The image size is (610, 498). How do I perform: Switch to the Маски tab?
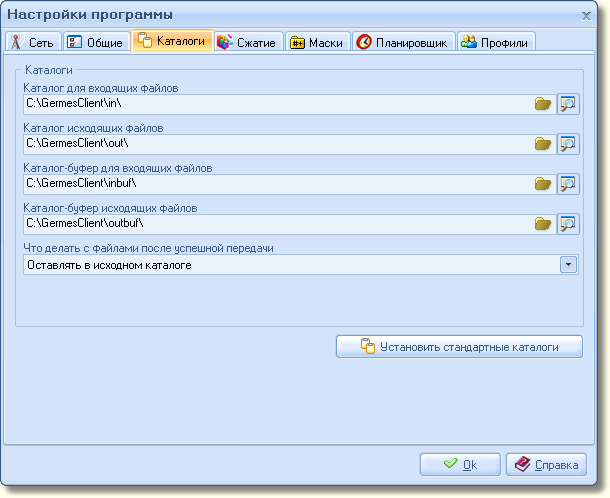(318, 42)
